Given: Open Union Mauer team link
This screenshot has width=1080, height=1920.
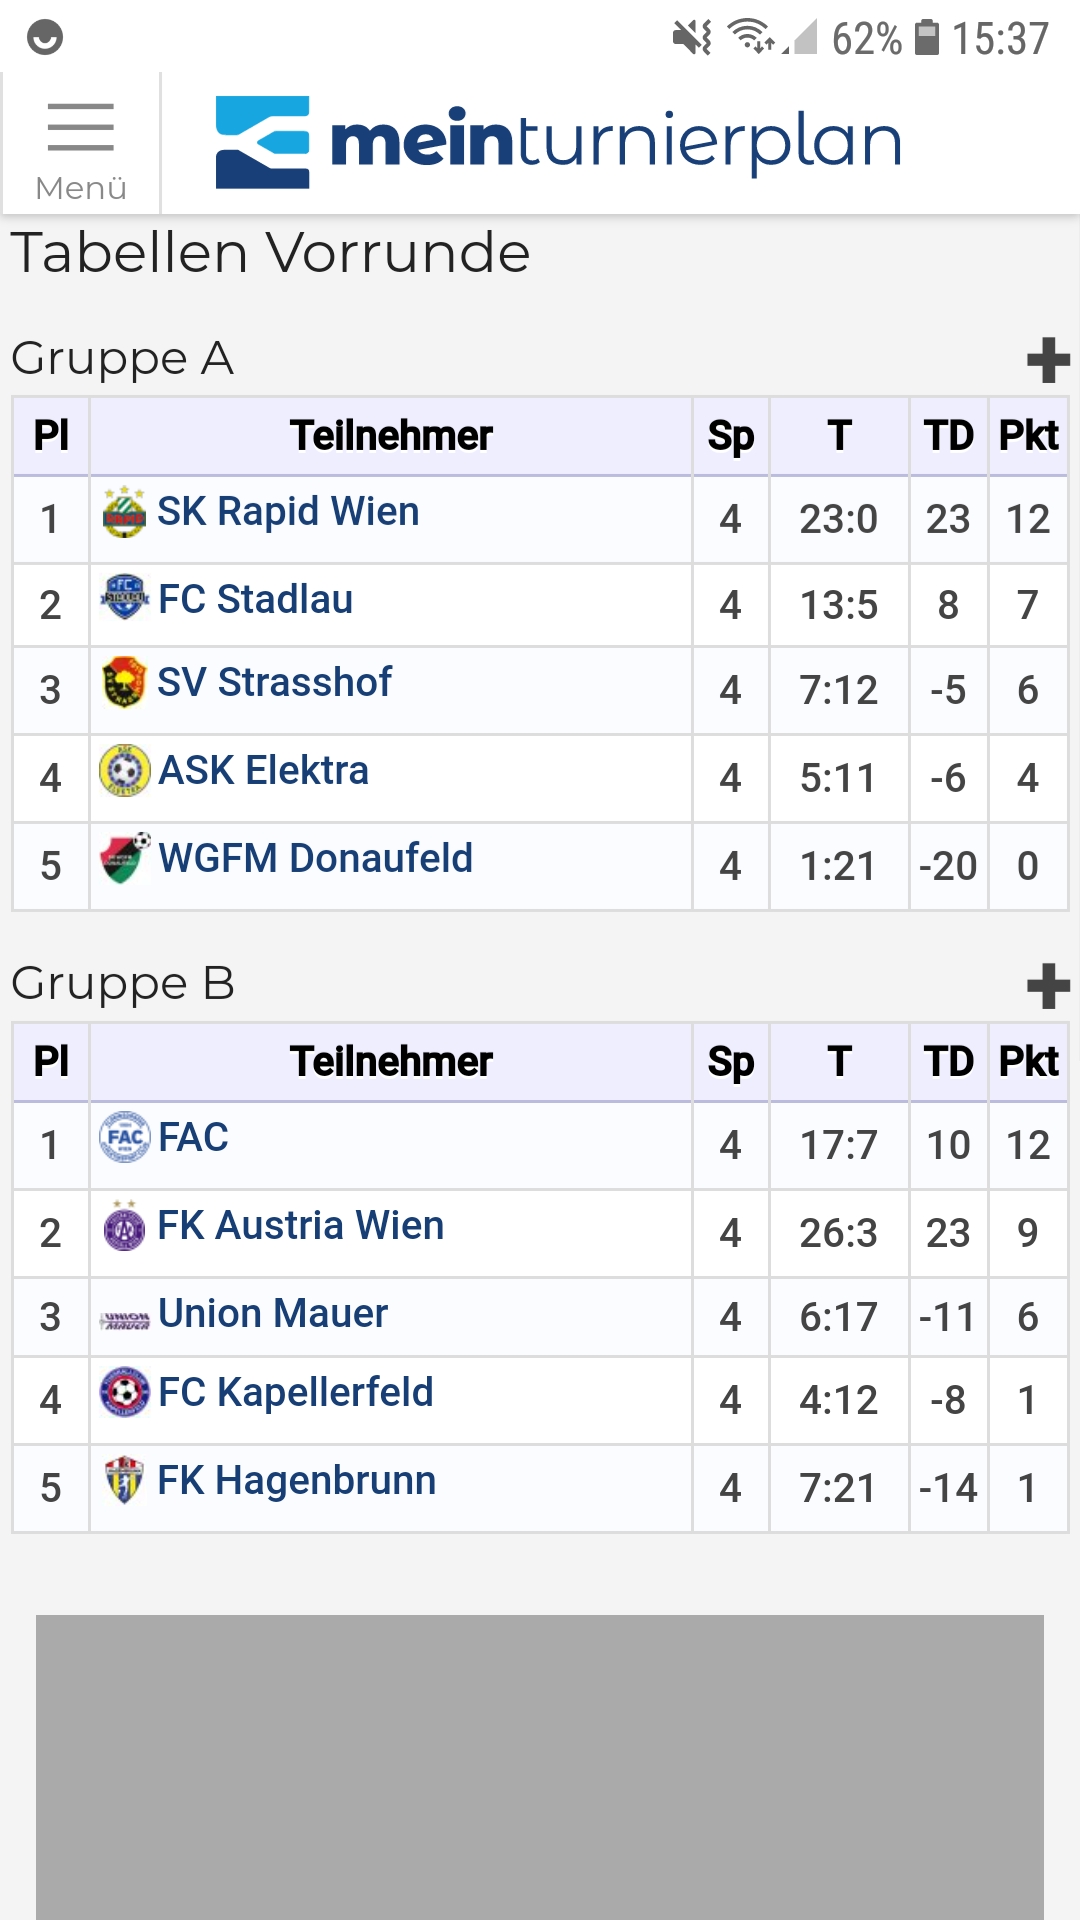Looking at the screenshot, I should point(273,1314).
